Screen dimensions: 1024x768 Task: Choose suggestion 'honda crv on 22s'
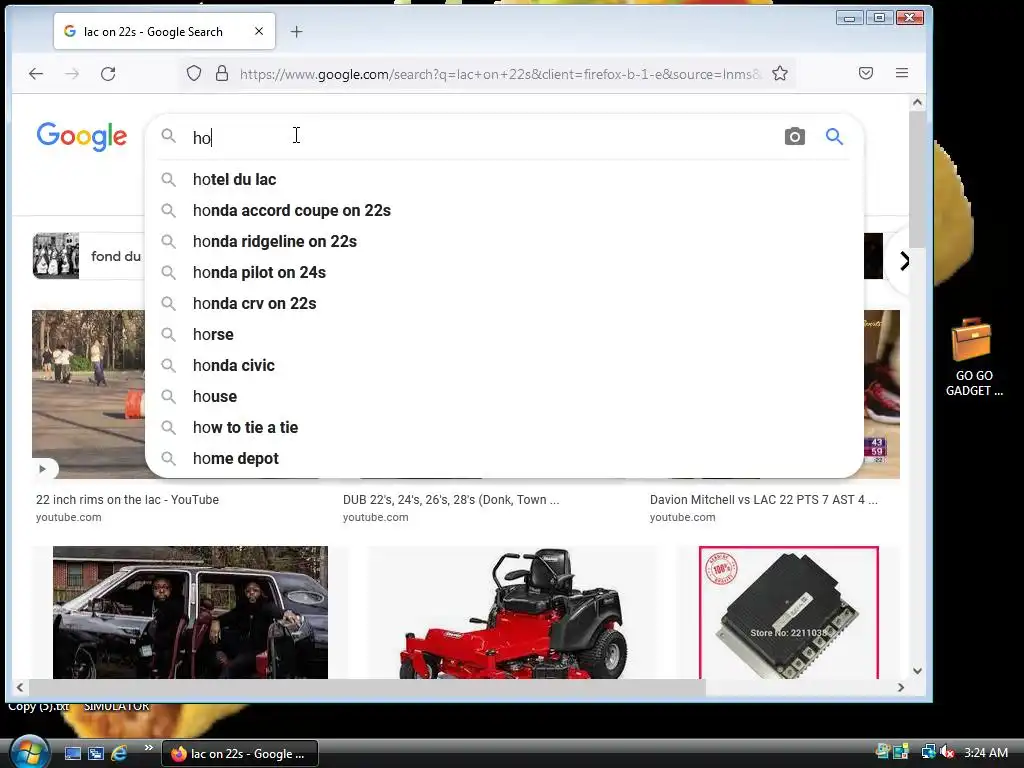504,304
